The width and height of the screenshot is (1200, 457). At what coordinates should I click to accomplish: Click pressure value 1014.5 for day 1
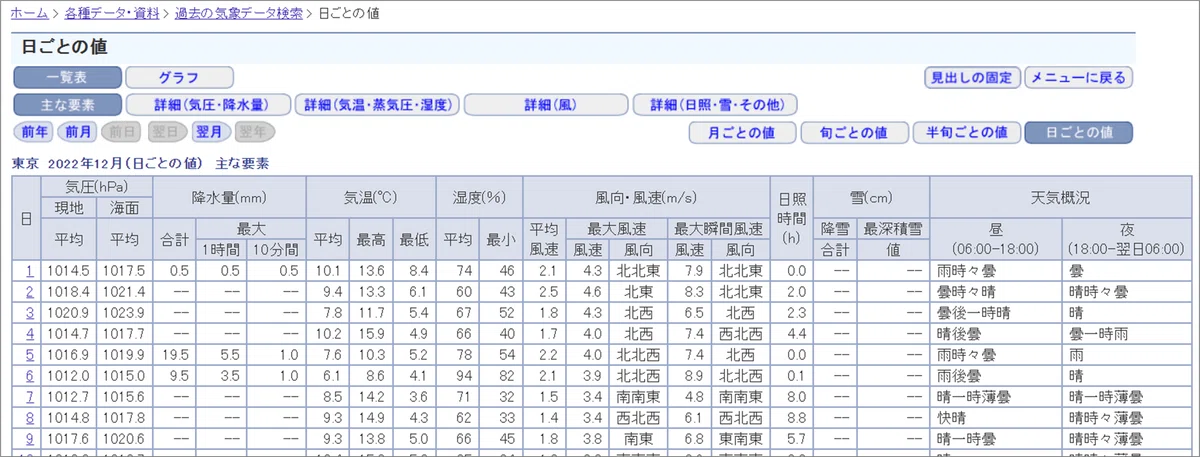pyautogui.click(x=69, y=270)
